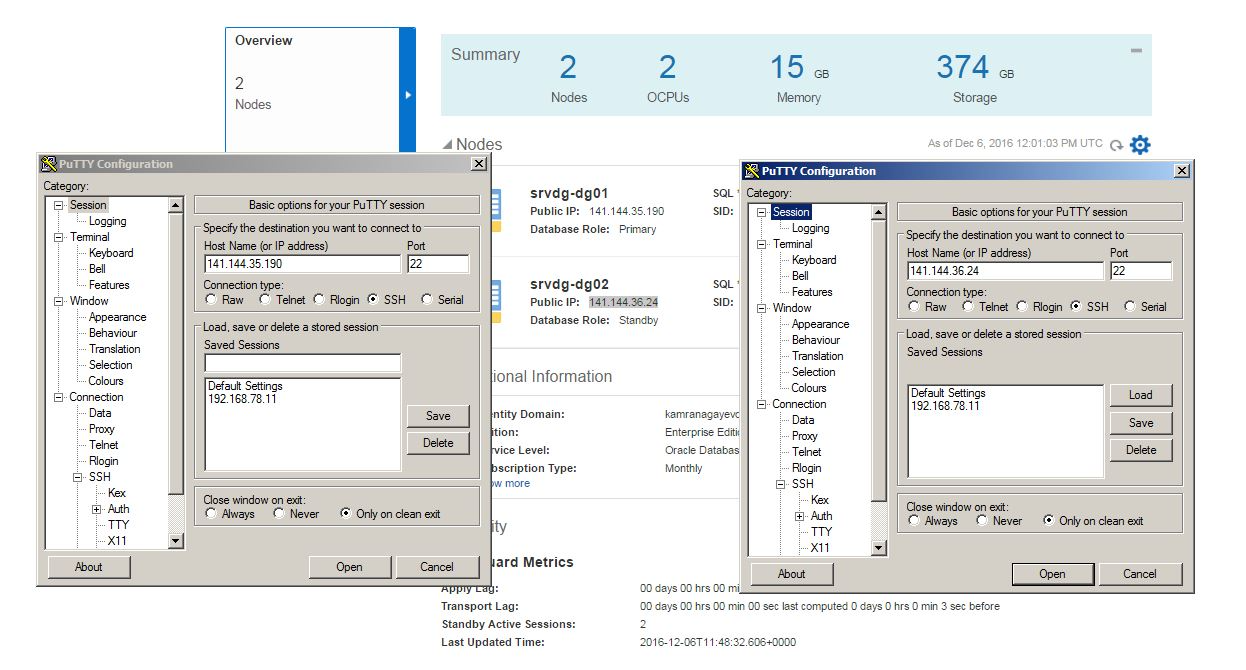Click Host Name field with 141.144.35.190
The width and height of the screenshot is (1246, 670).
pos(302,264)
